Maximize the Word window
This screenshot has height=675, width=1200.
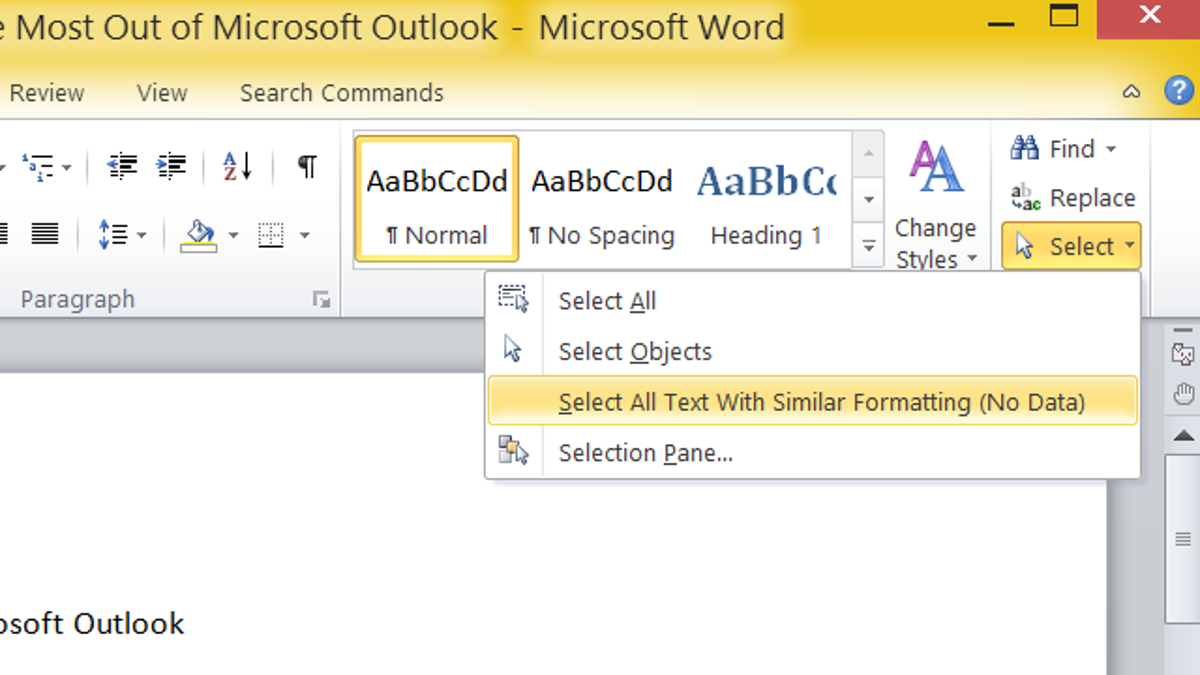pos(1064,15)
